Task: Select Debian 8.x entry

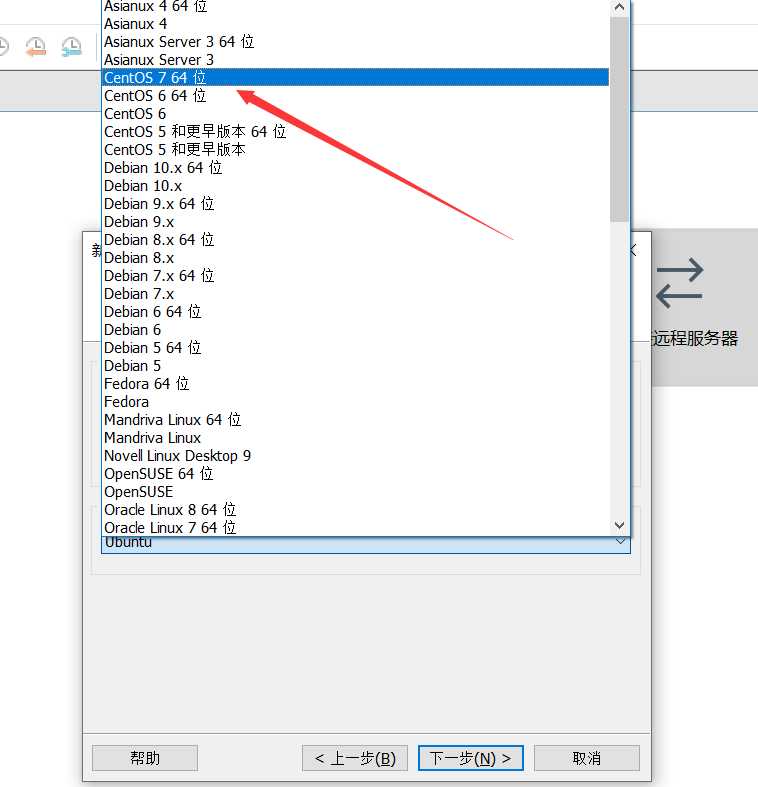Action: (x=356, y=258)
